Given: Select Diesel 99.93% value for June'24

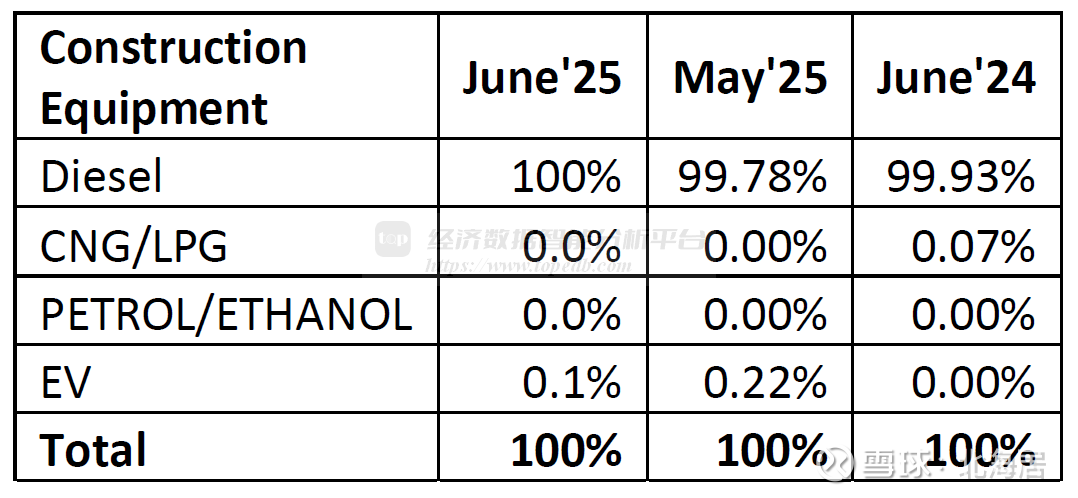Looking at the screenshot, I should point(960,177).
